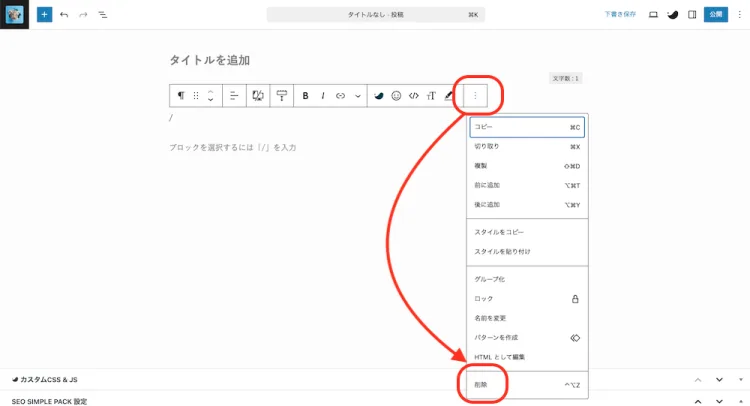Screen dimensions: 750x406
Task: Click the block options three-dot button
Action: 475,96
